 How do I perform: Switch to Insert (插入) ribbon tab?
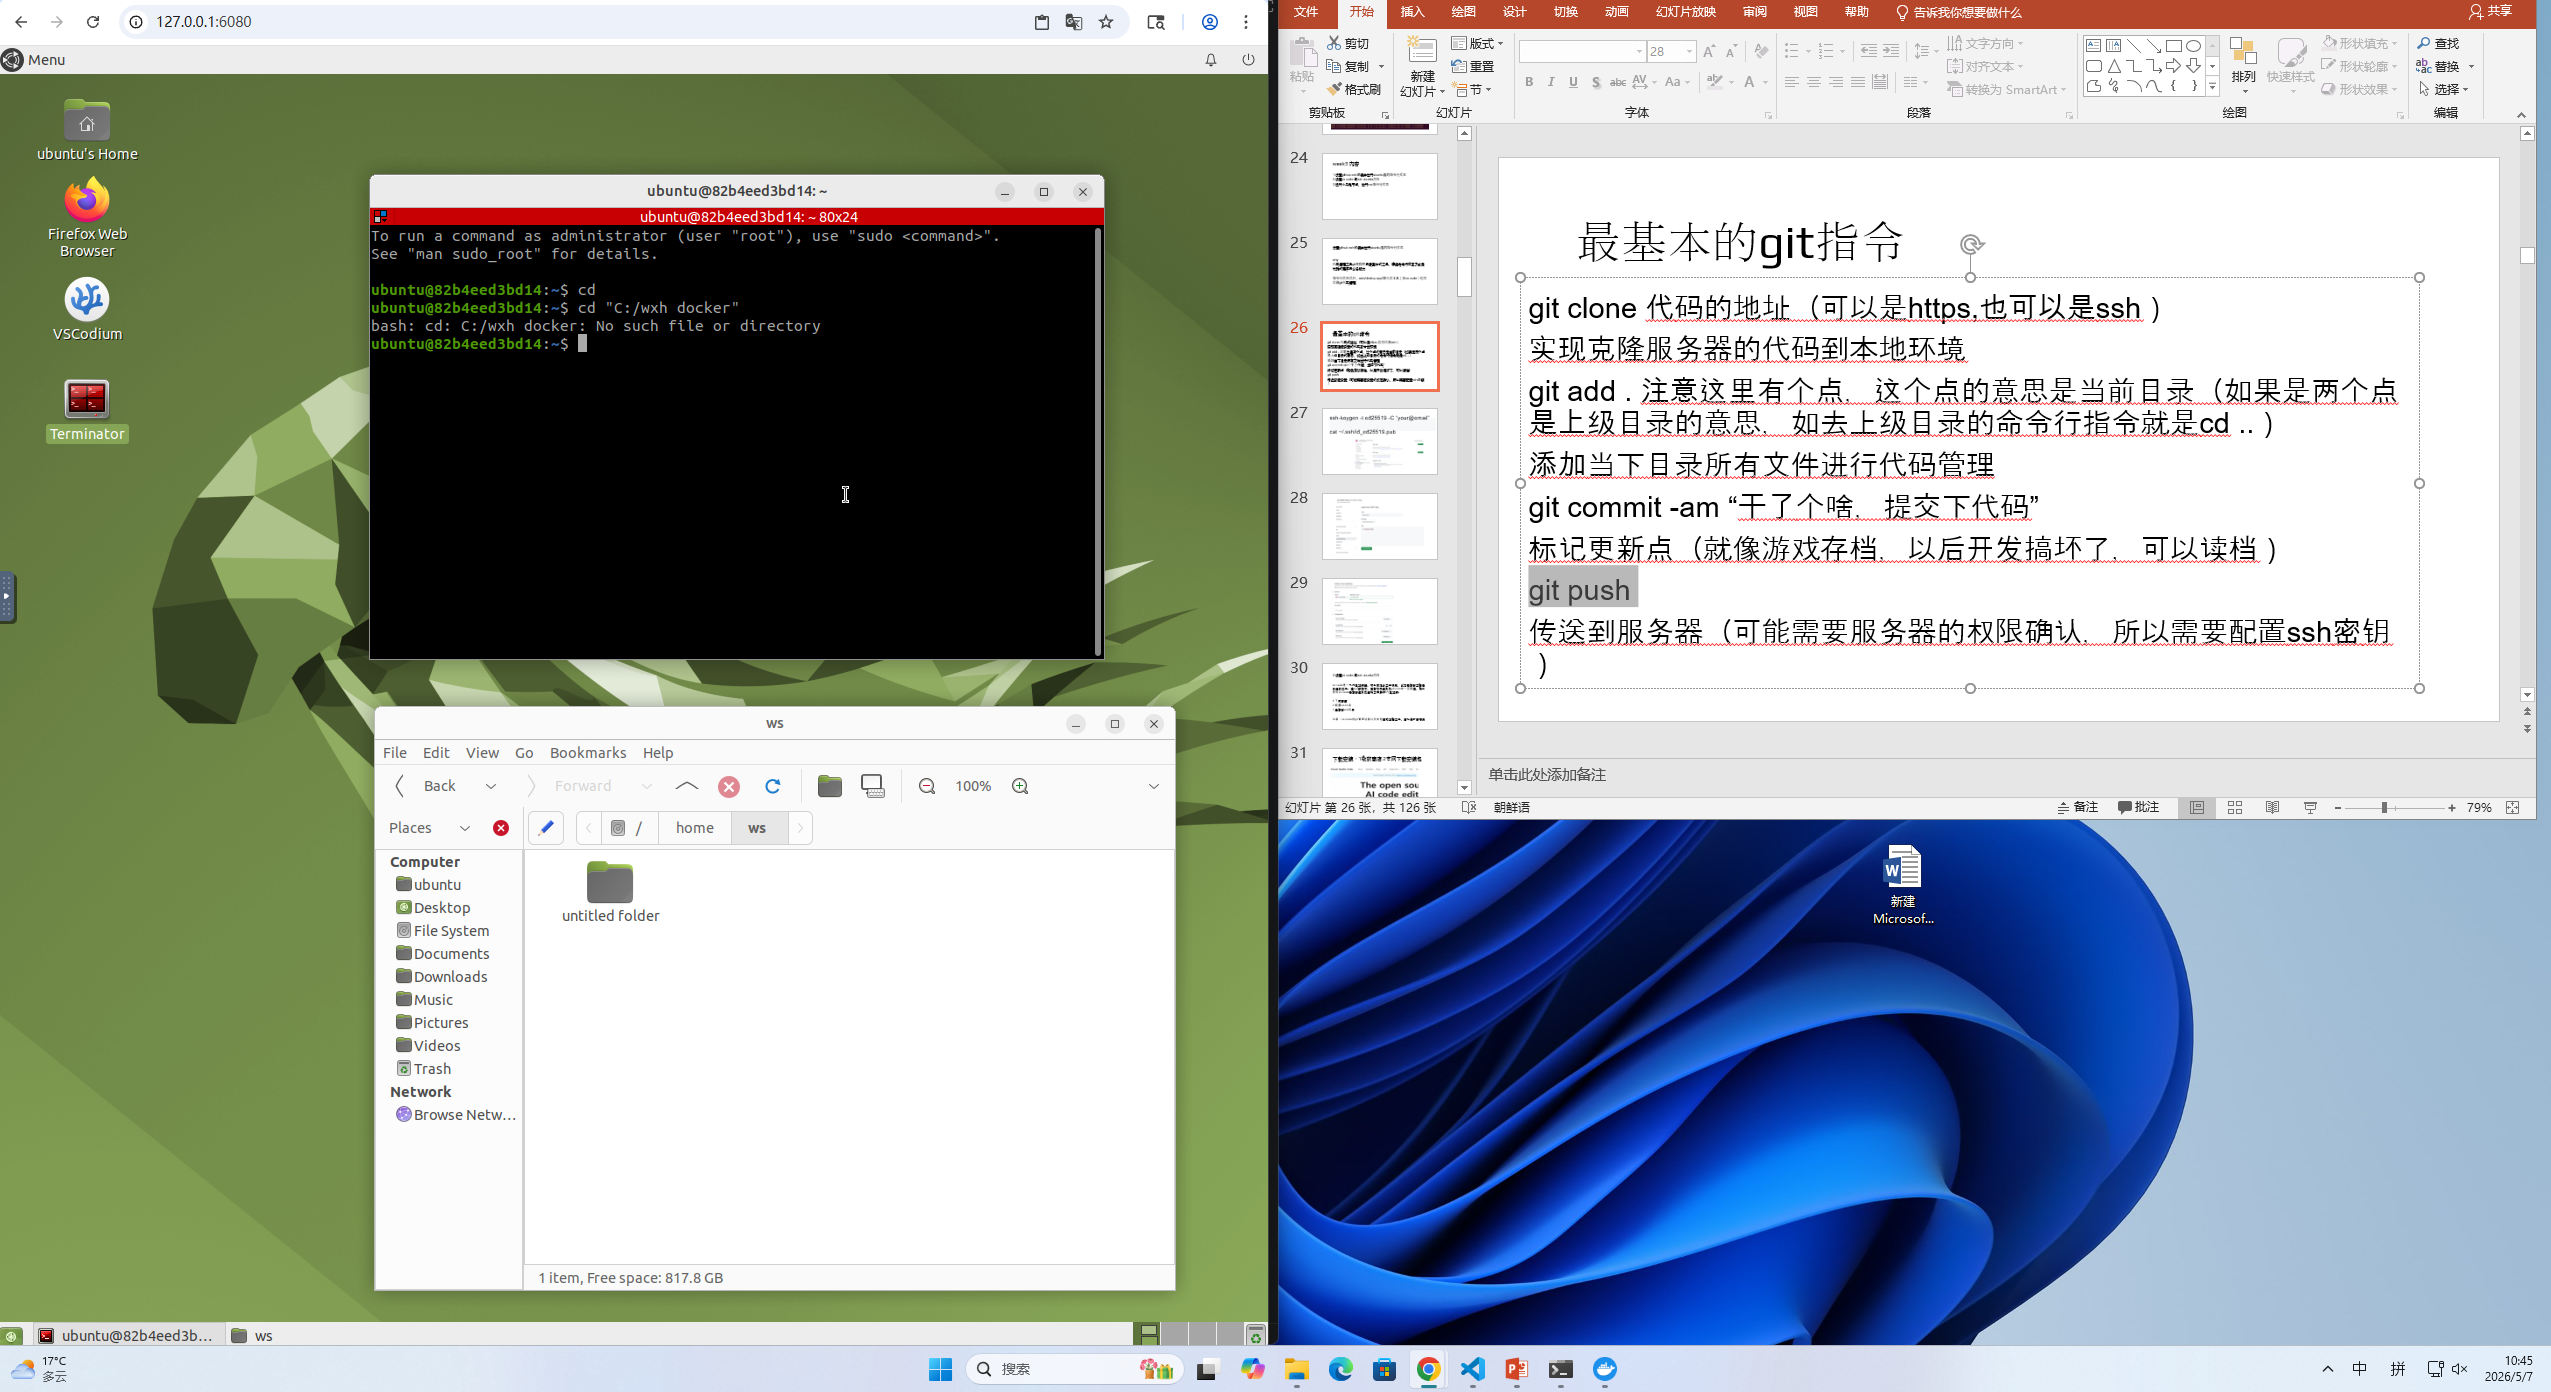(1412, 12)
